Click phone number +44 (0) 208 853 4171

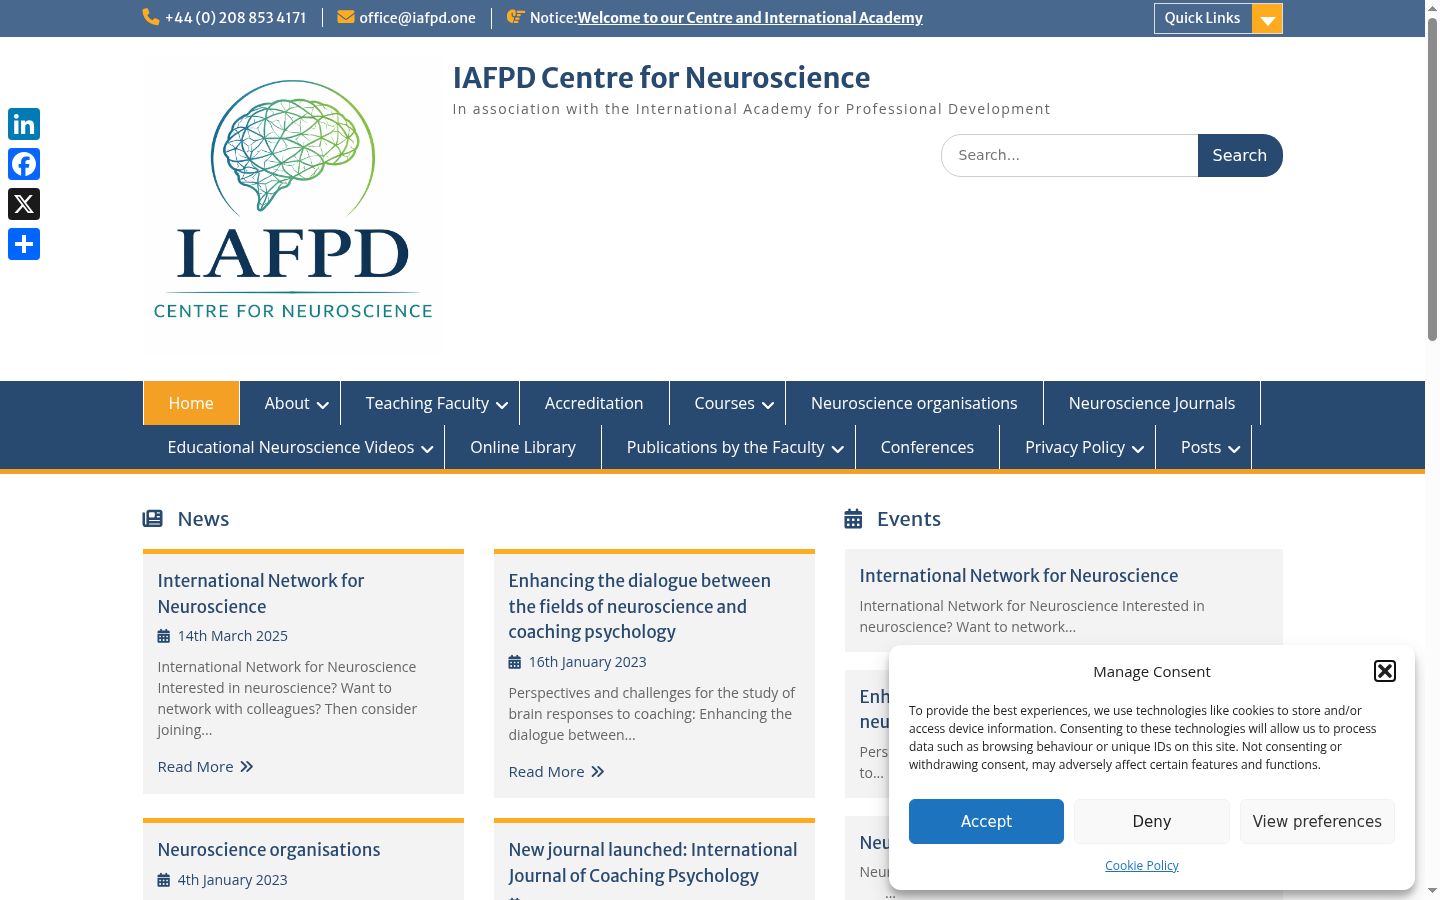coord(236,17)
